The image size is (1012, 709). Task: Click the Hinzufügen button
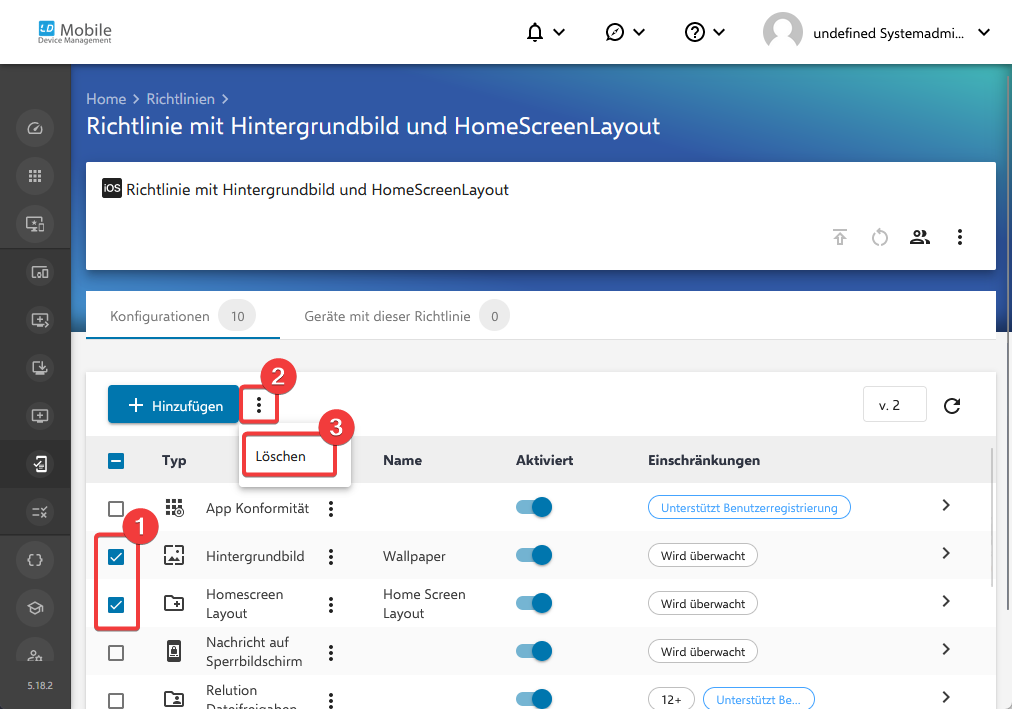[x=173, y=405]
